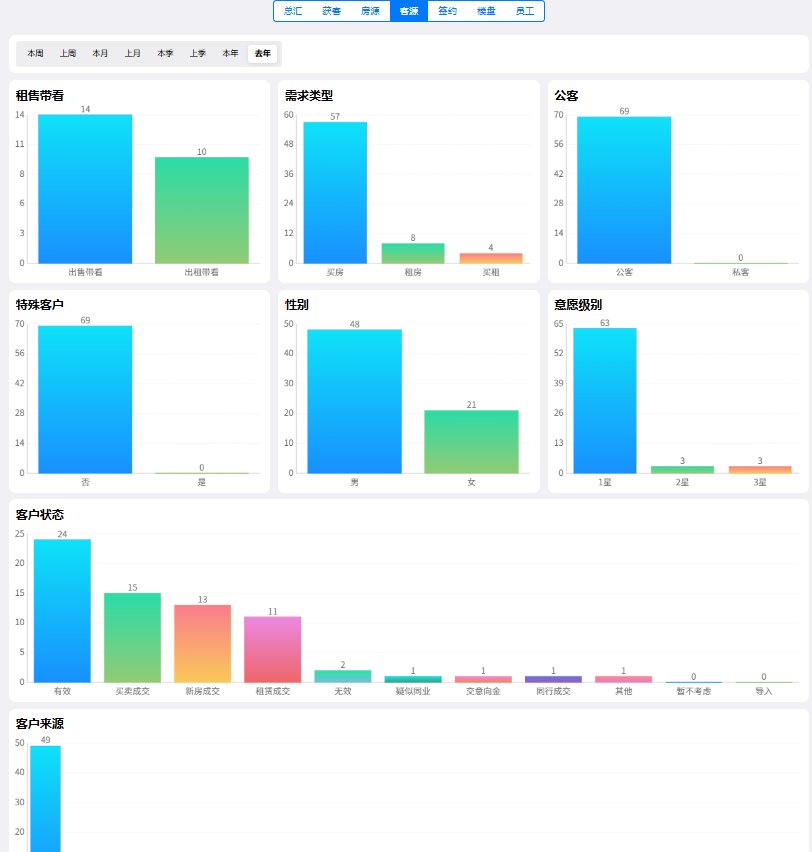This screenshot has width=812, height=852.
Task: Select the 本年 time range
Action: coord(230,53)
